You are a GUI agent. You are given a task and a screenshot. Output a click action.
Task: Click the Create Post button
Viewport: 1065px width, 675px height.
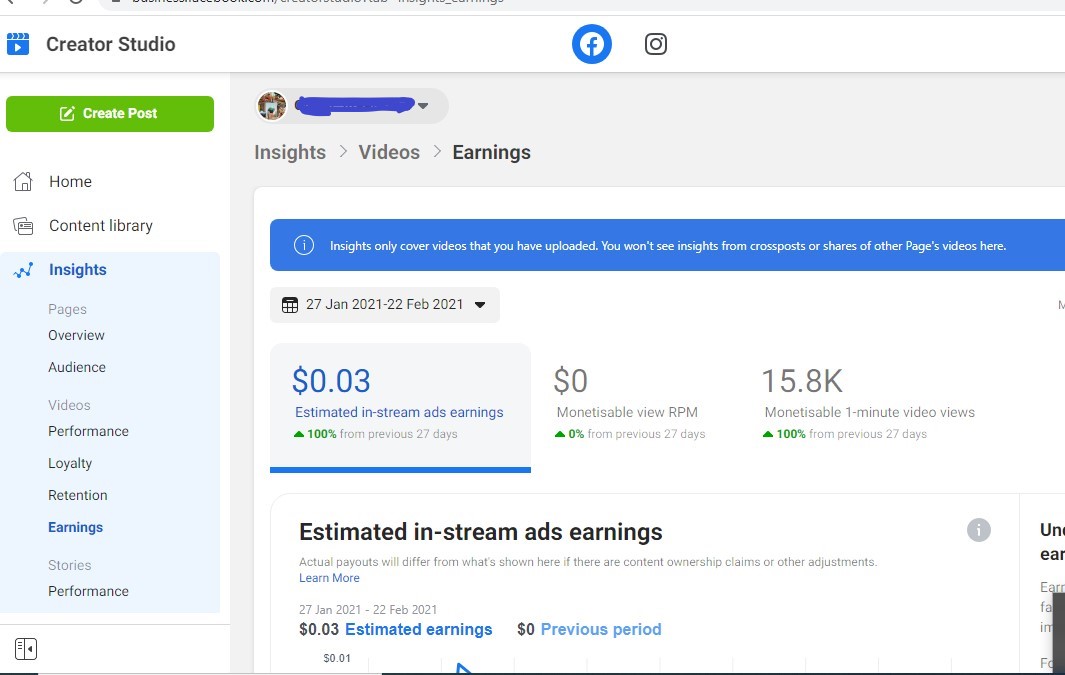[110, 113]
